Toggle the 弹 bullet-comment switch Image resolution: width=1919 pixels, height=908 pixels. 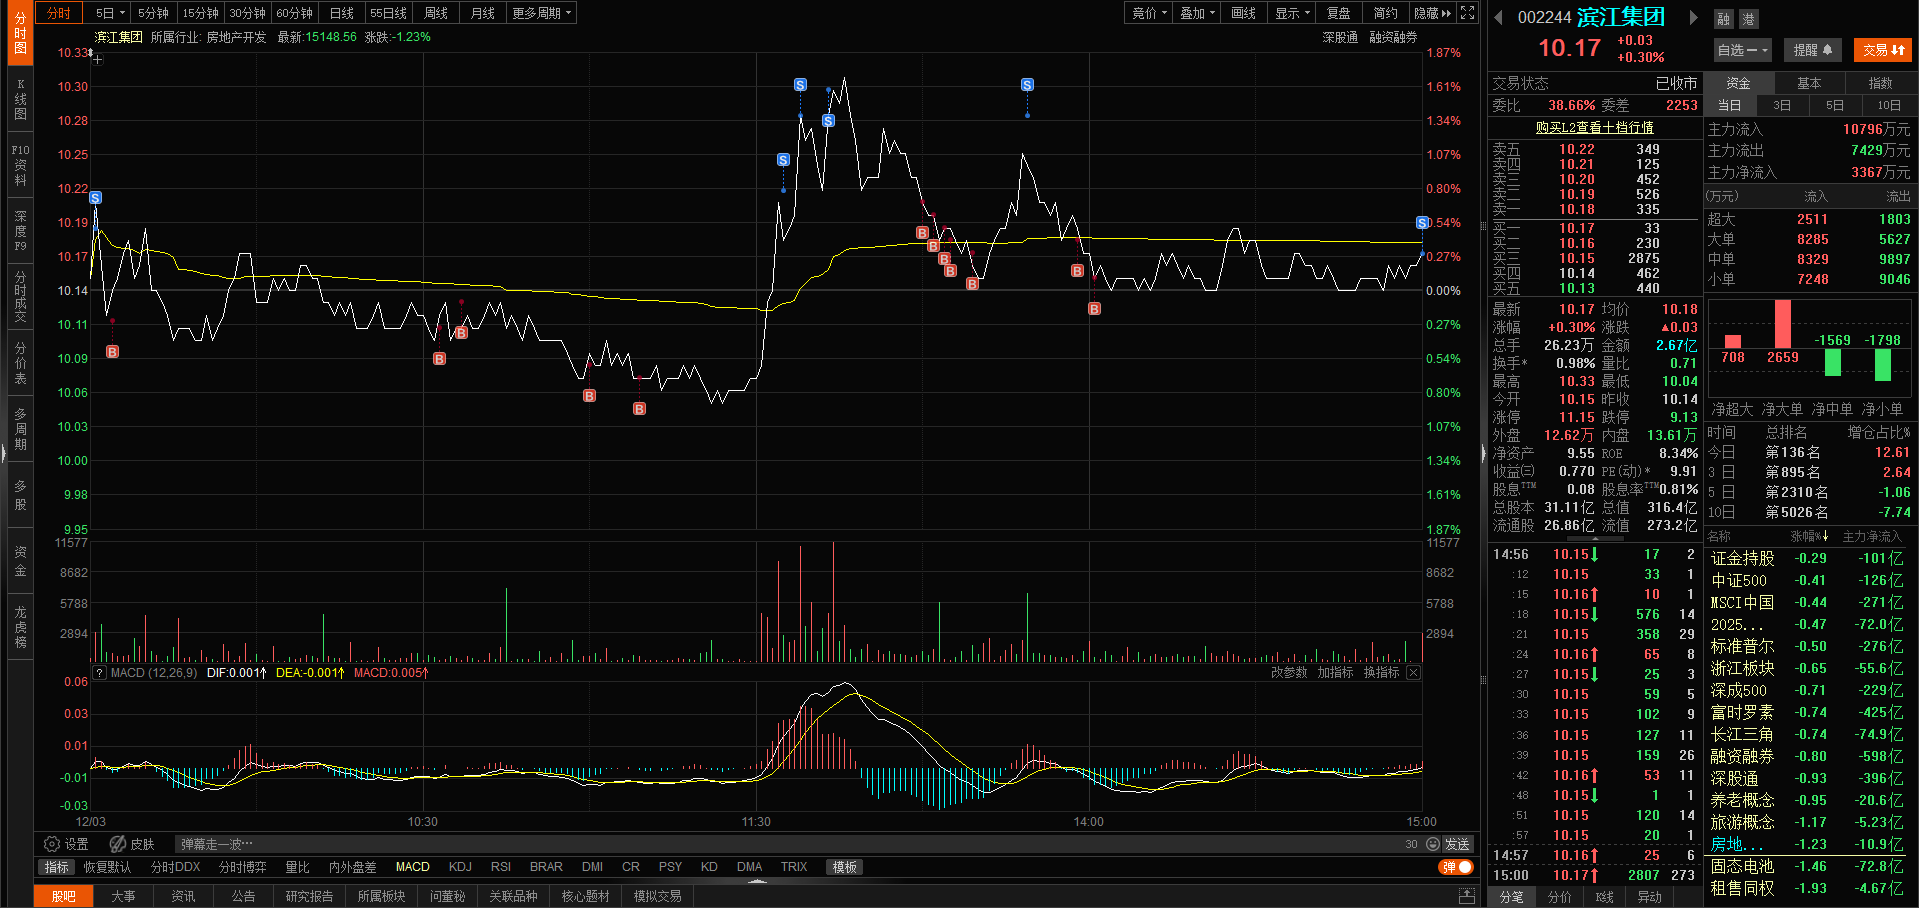pyautogui.click(x=1456, y=867)
